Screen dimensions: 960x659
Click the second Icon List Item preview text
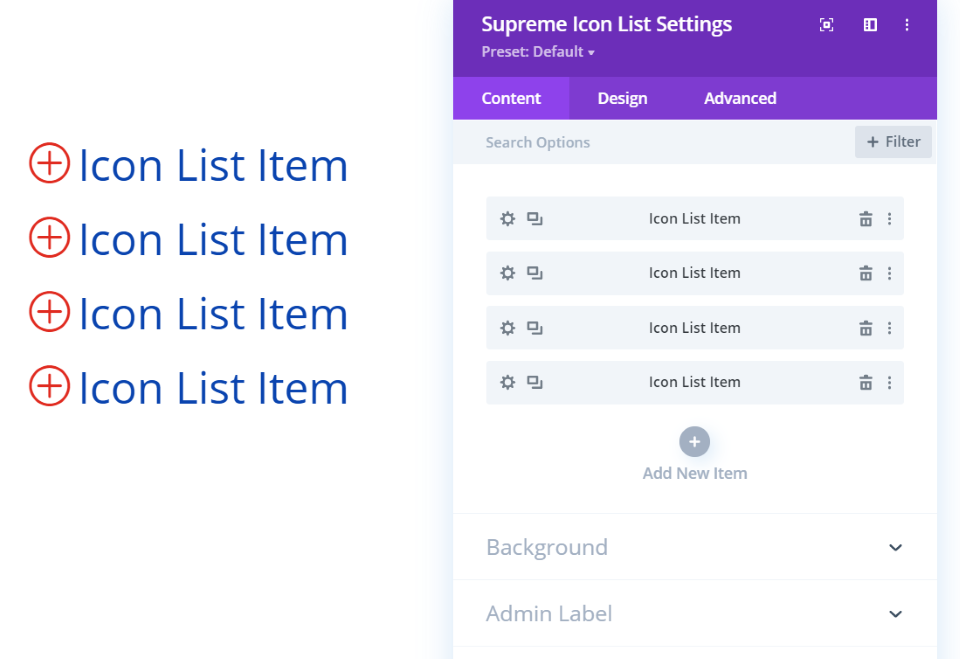click(213, 239)
